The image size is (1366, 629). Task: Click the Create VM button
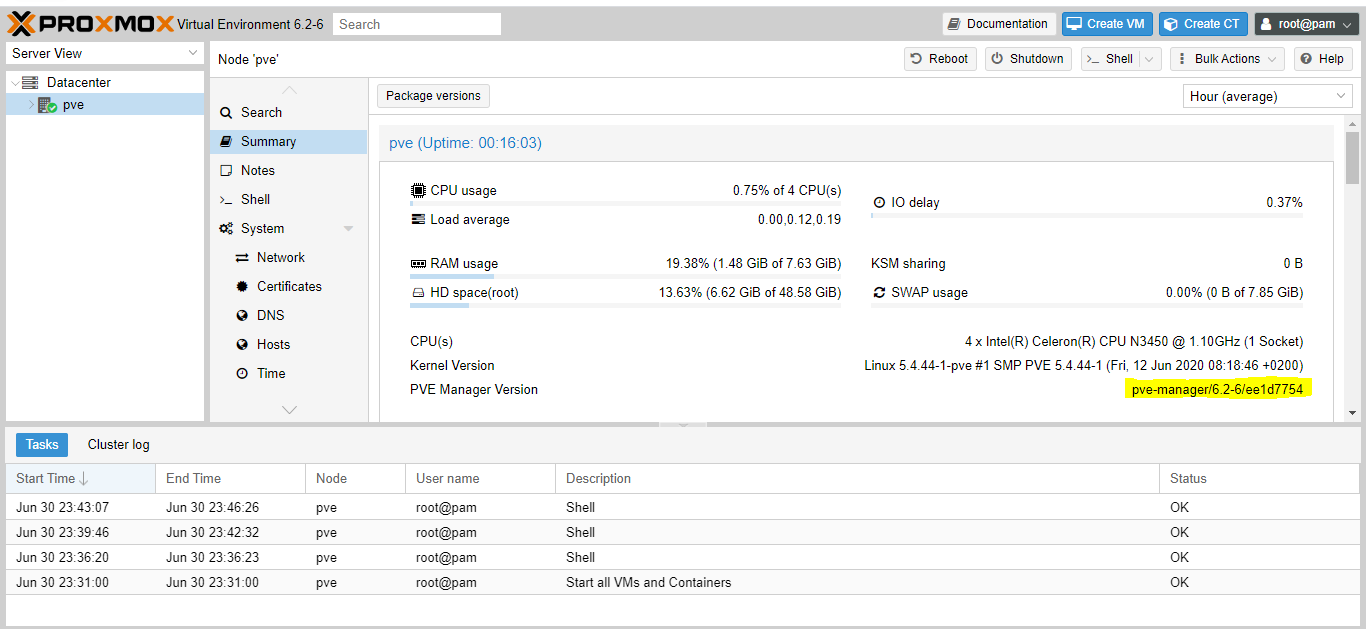1107,24
